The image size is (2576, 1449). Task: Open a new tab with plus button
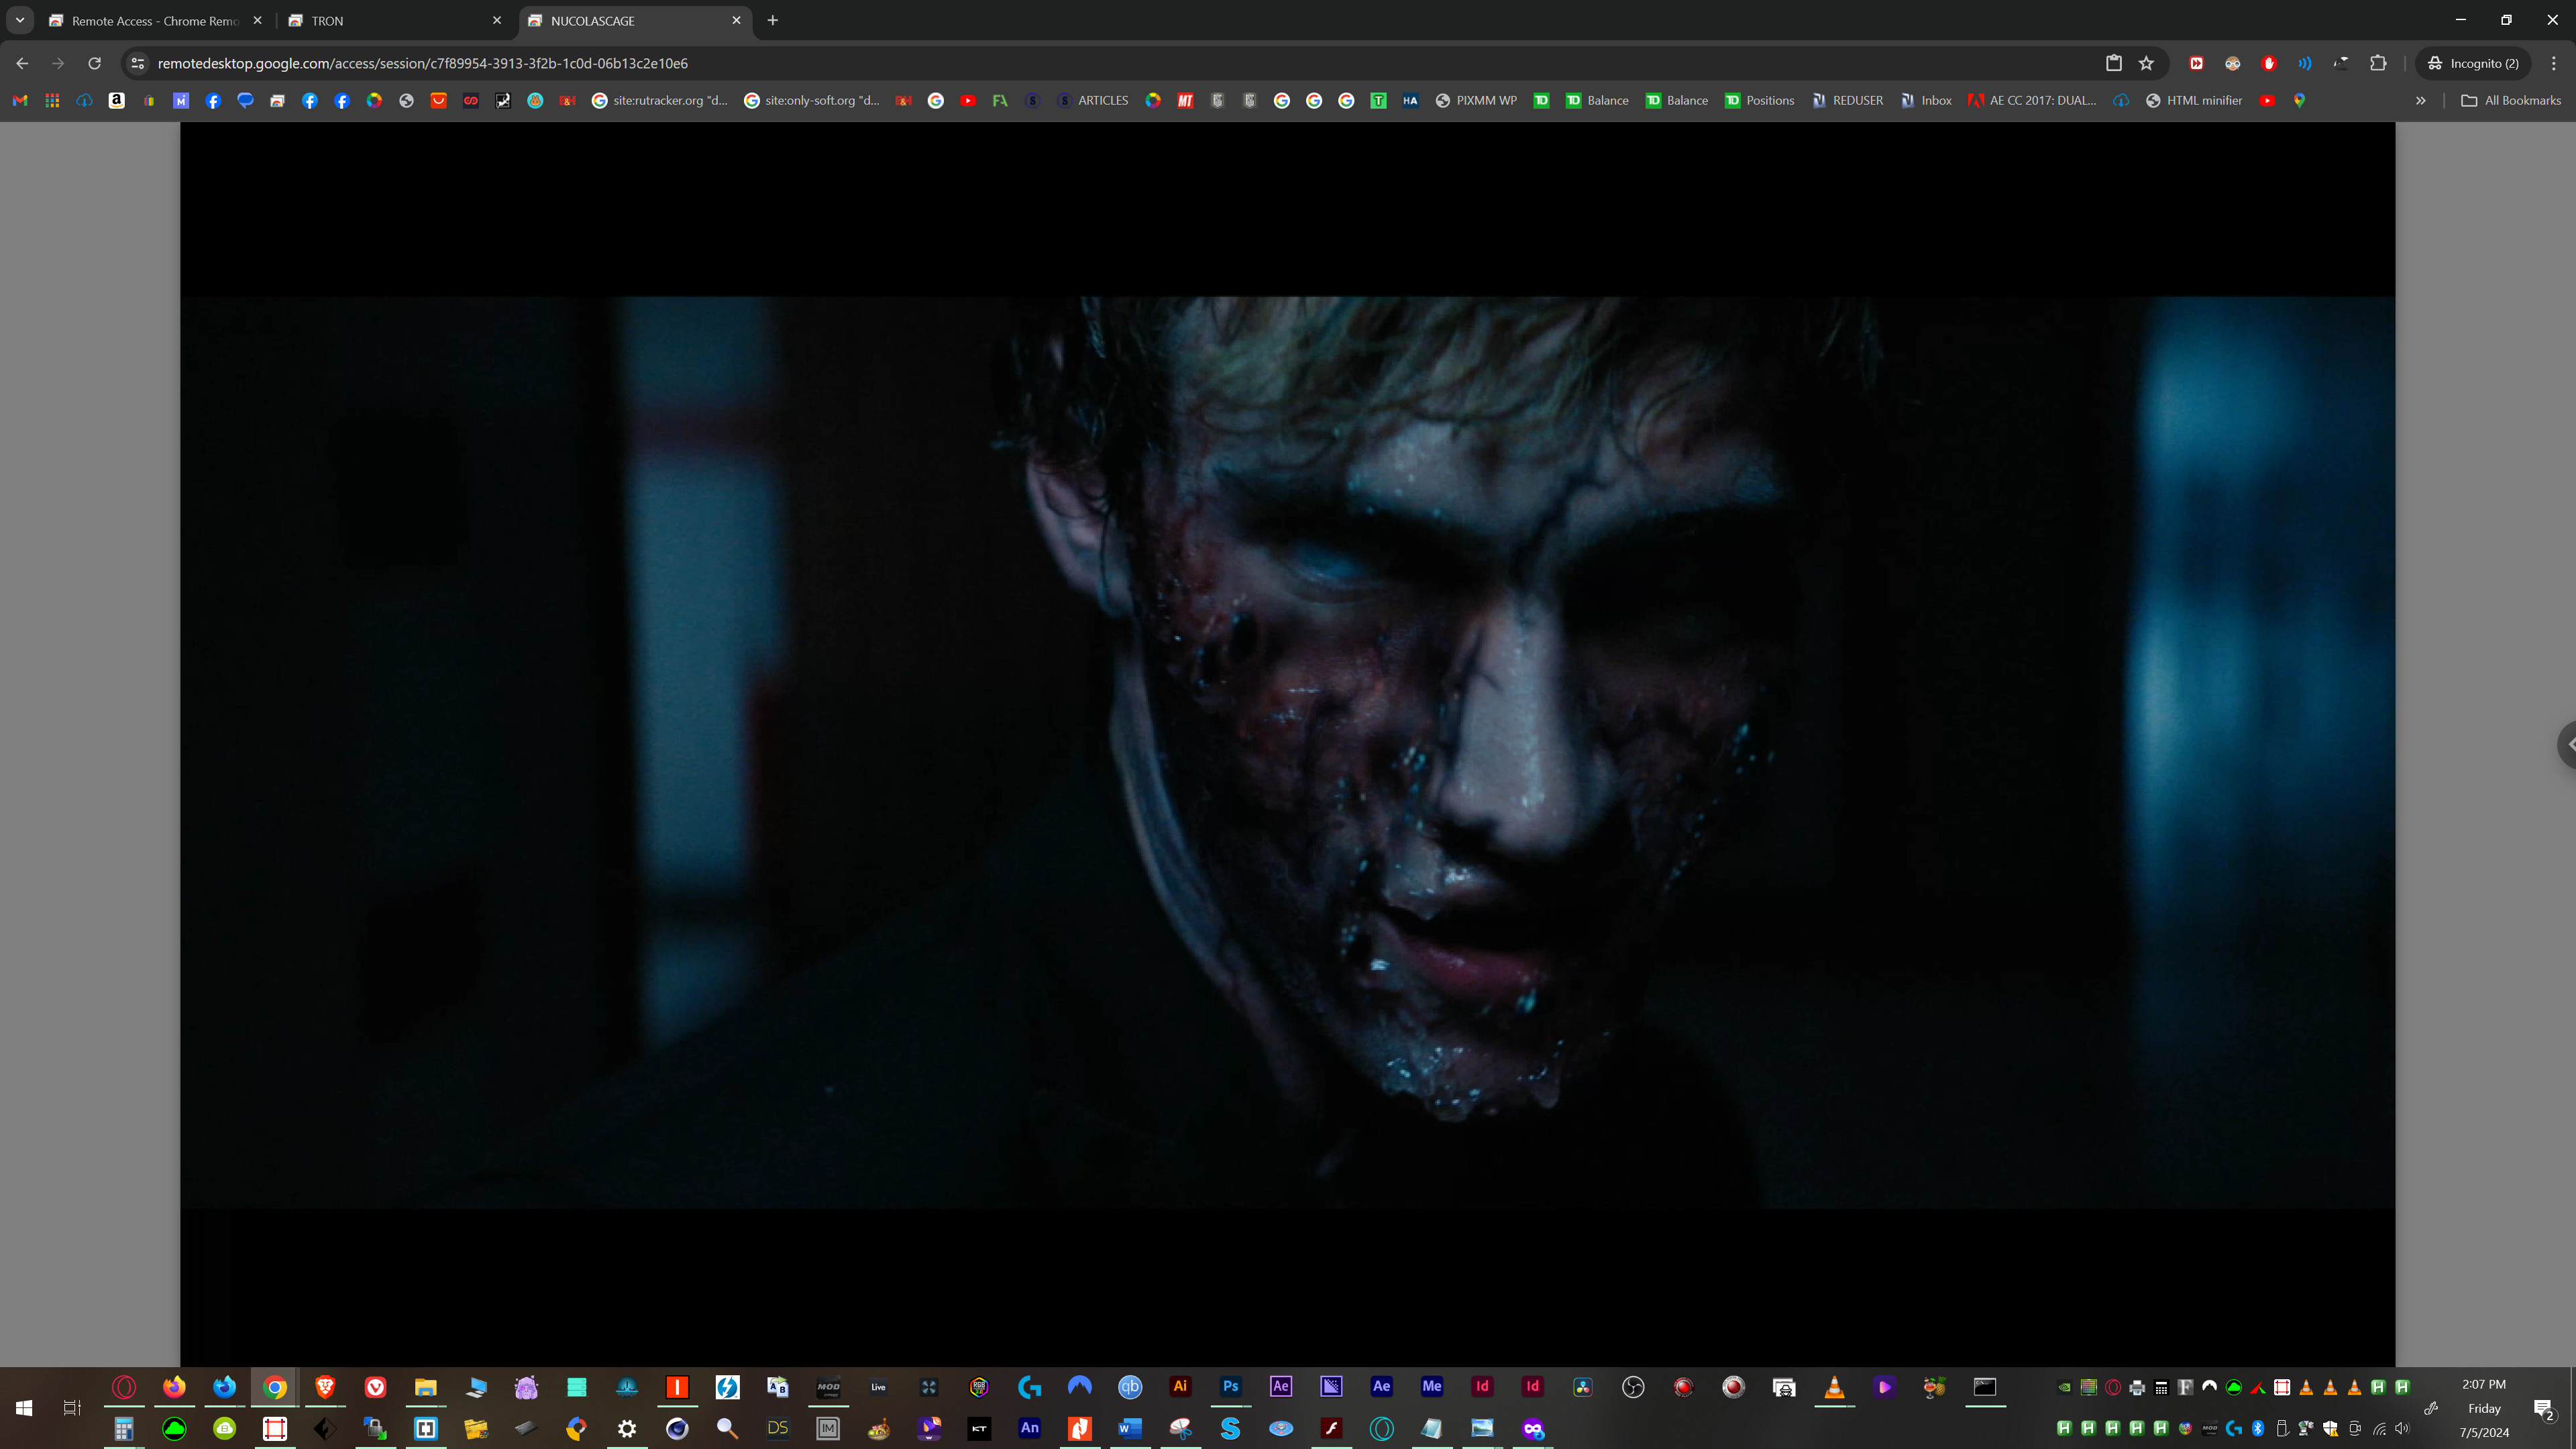(772, 20)
